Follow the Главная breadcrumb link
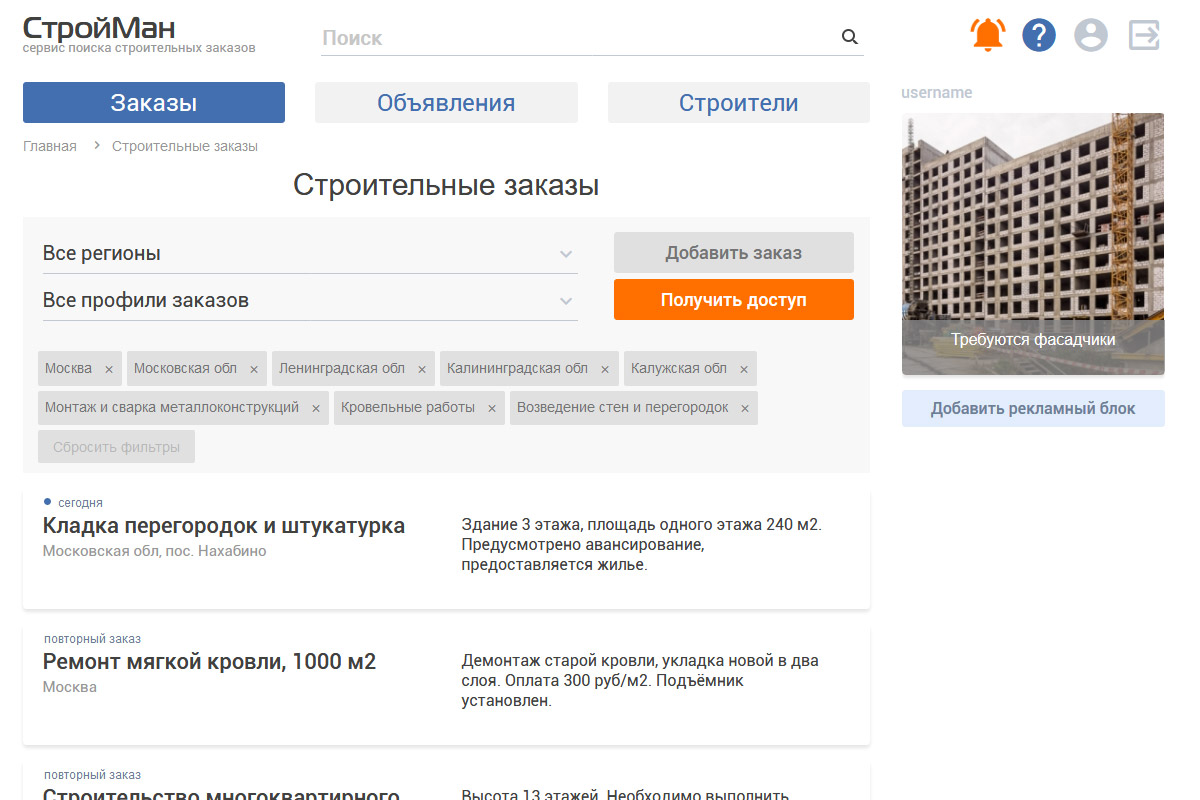The image size is (1200, 800). 50,146
